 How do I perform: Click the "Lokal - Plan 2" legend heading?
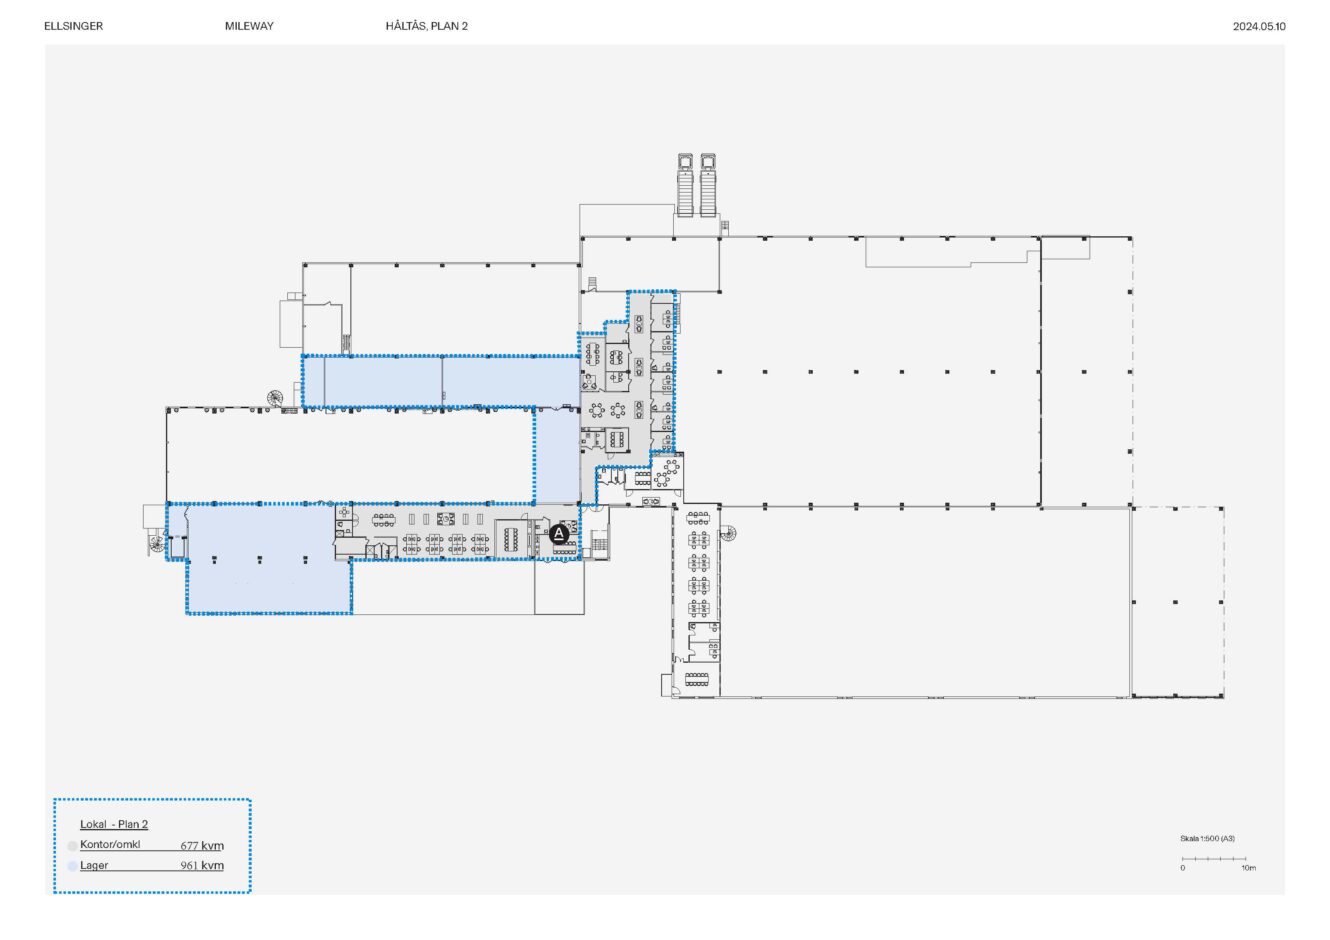(x=114, y=824)
